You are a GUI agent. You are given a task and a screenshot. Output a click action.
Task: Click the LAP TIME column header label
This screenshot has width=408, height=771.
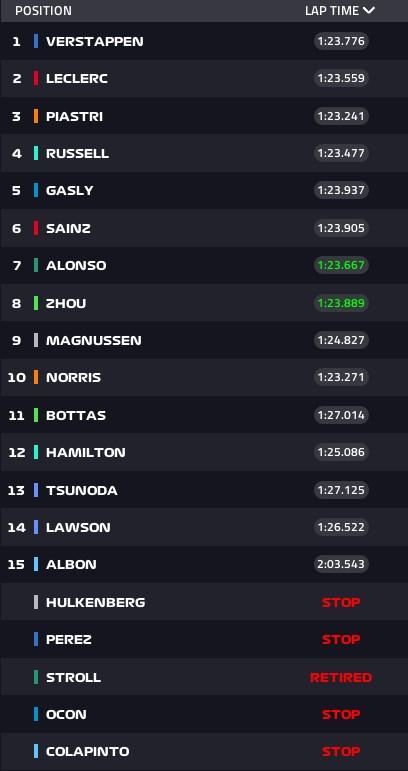[332, 10]
